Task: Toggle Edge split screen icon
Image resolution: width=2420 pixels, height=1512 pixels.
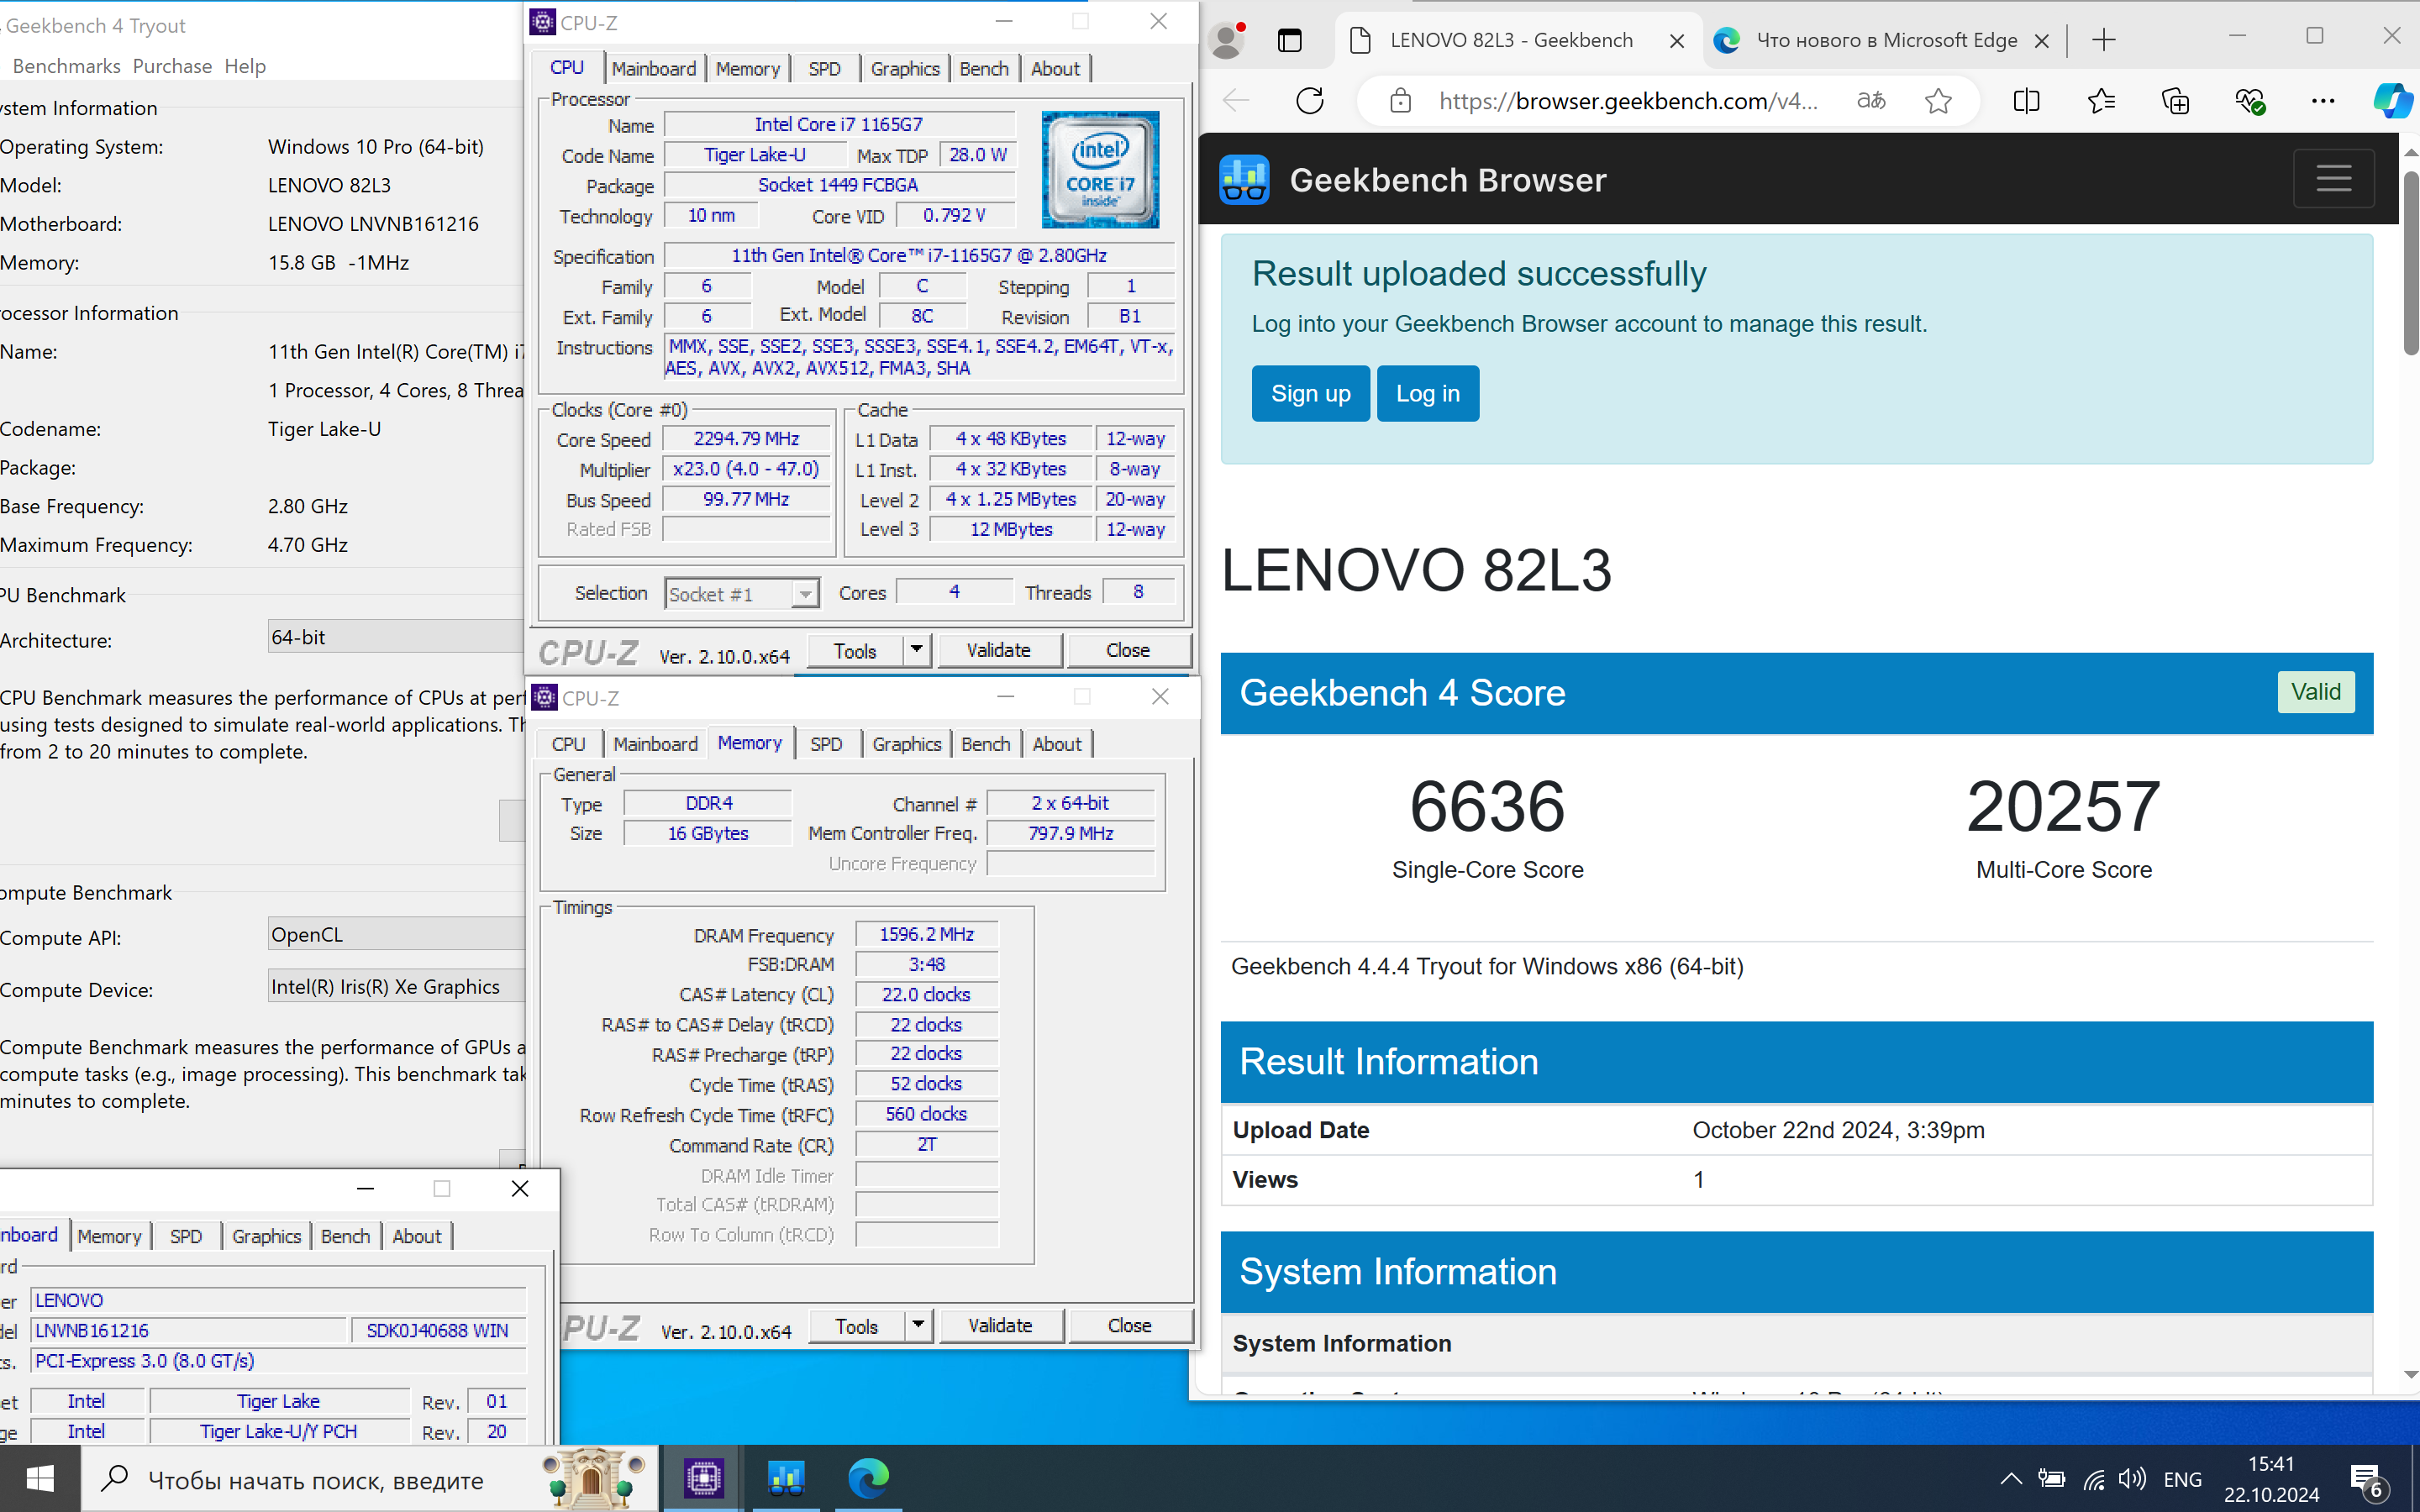Action: [2026, 101]
